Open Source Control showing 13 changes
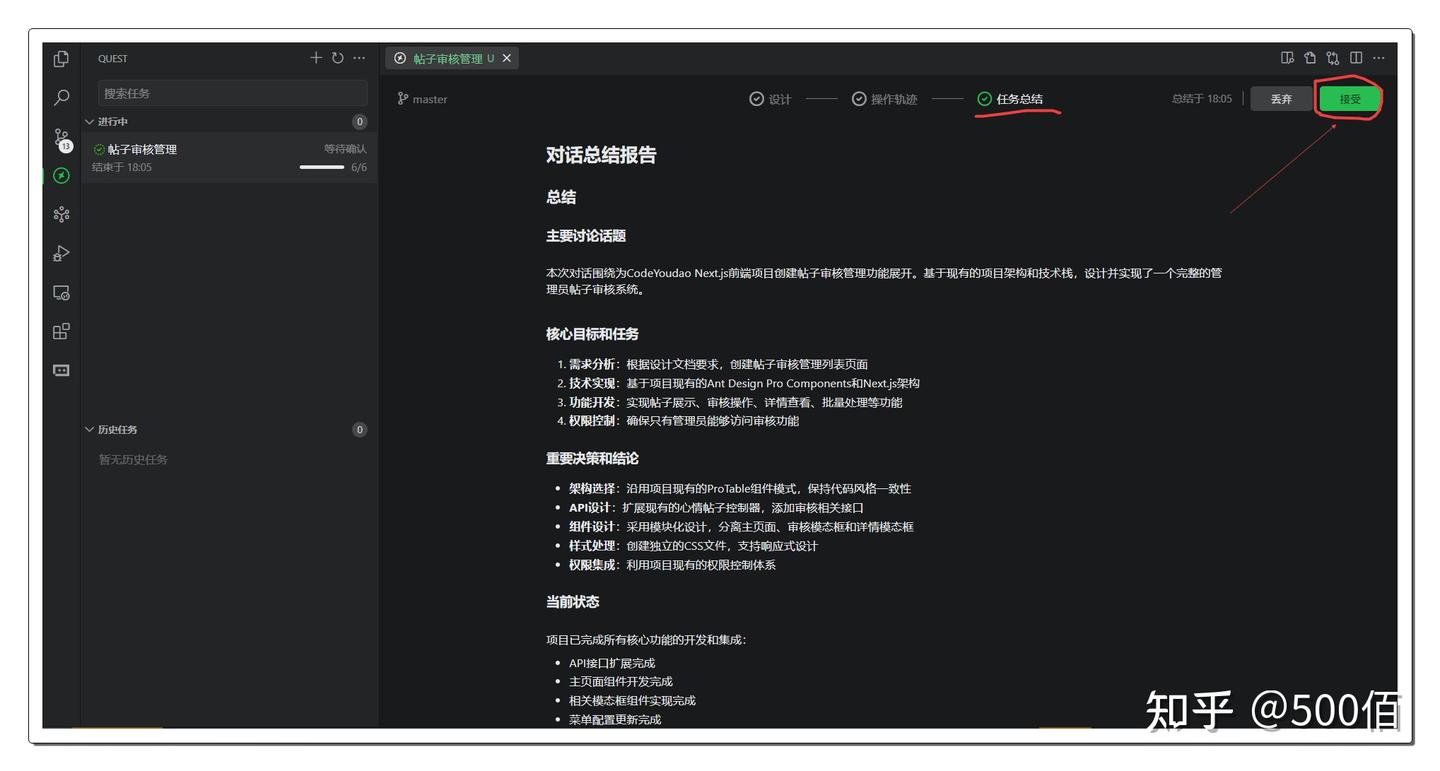The height and width of the screenshot is (771, 1440). coord(60,138)
